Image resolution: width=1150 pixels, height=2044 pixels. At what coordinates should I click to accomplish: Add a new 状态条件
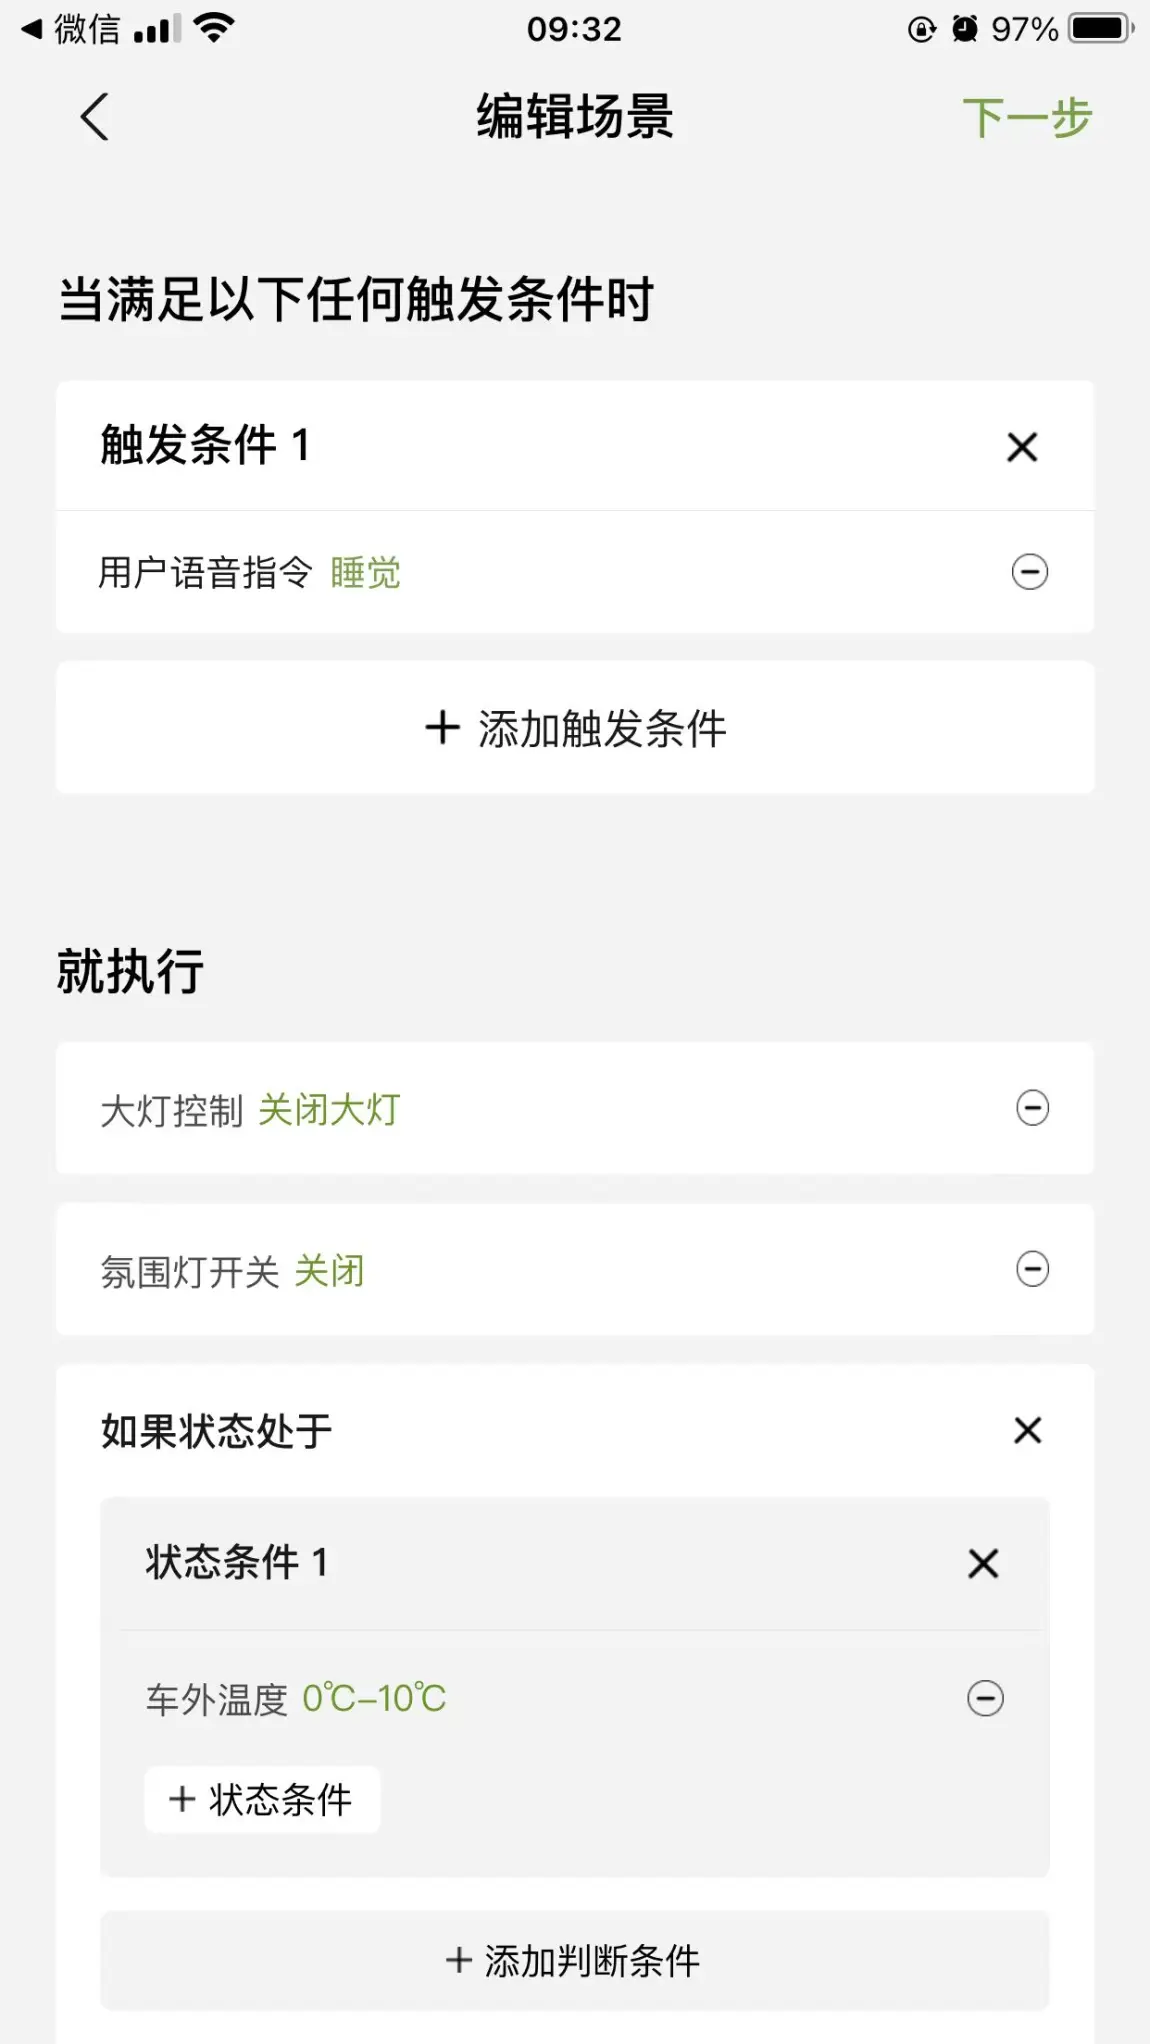click(x=262, y=1800)
